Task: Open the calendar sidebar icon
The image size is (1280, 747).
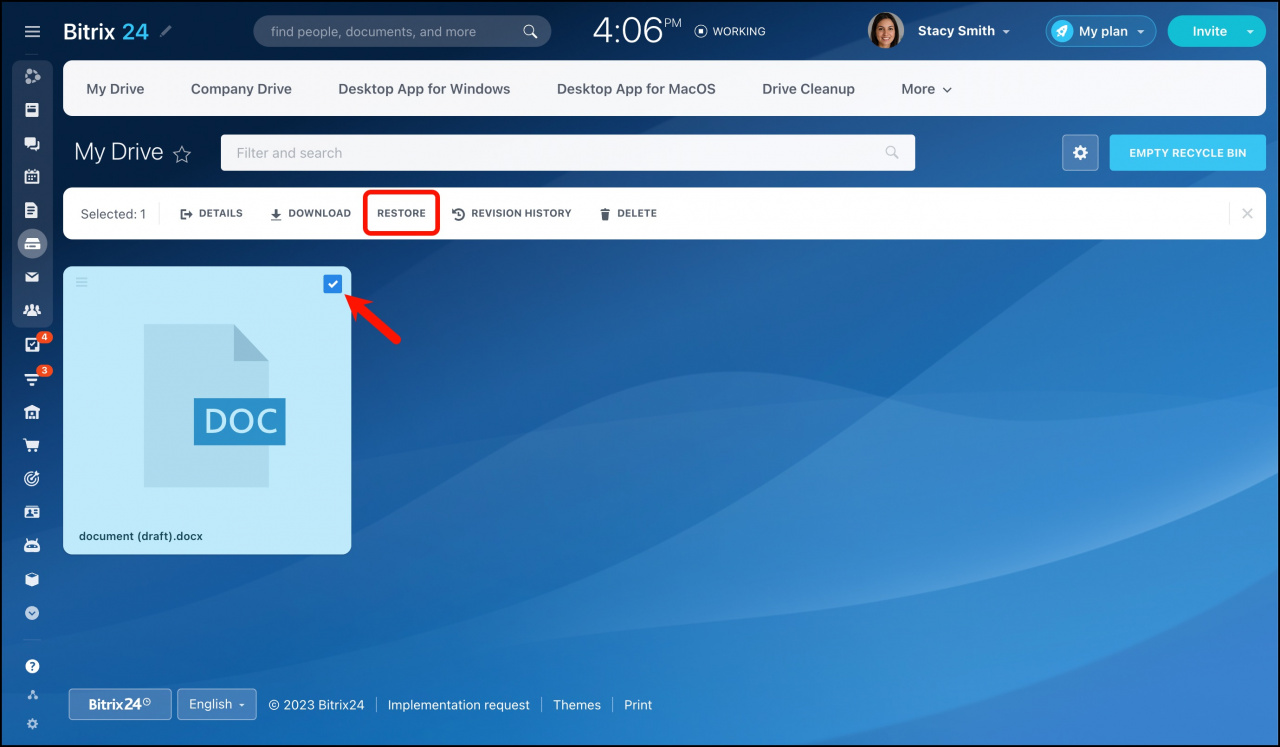Action: pyautogui.click(x=32, y=176)
